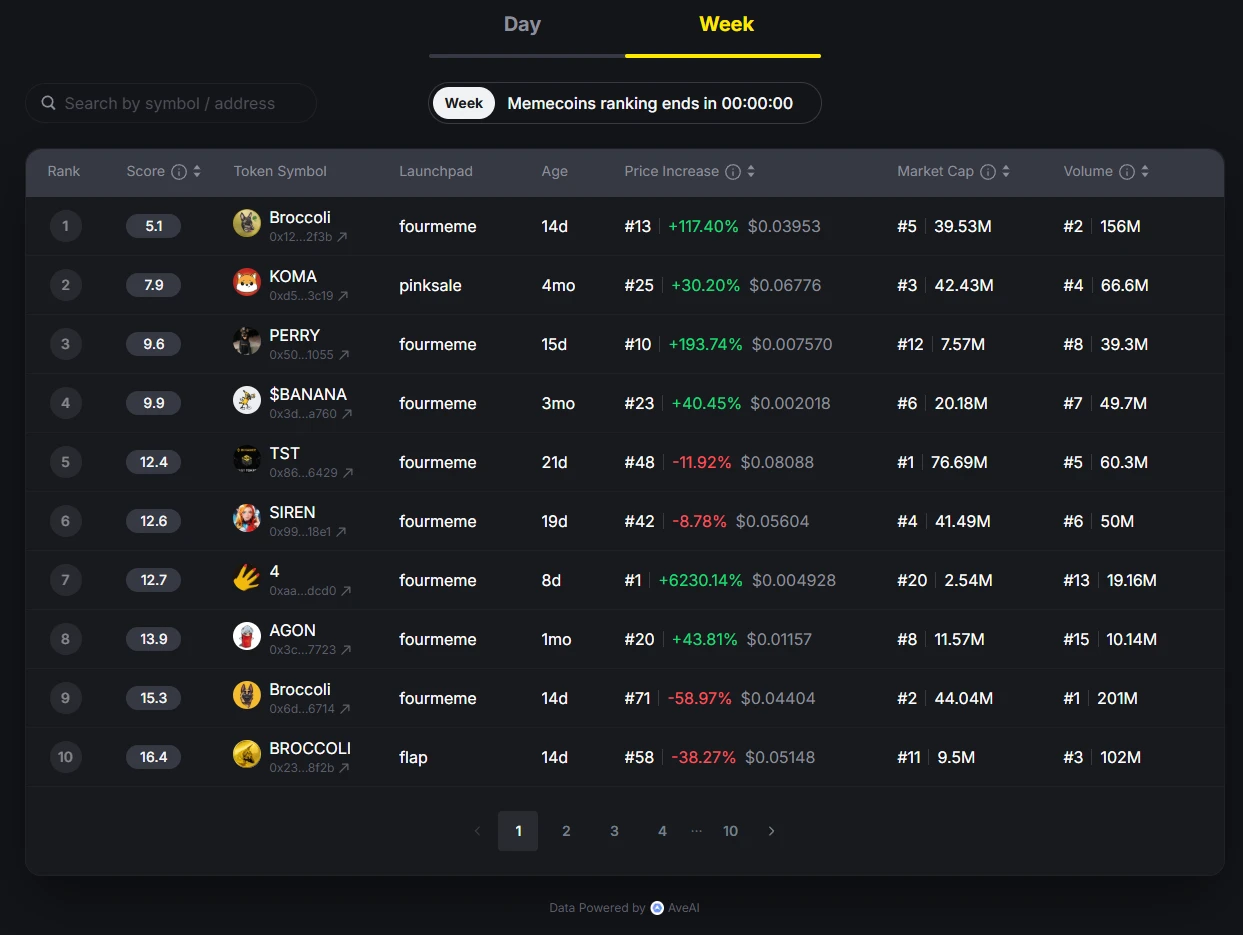Click the SIREN token name

click(292, 512)
